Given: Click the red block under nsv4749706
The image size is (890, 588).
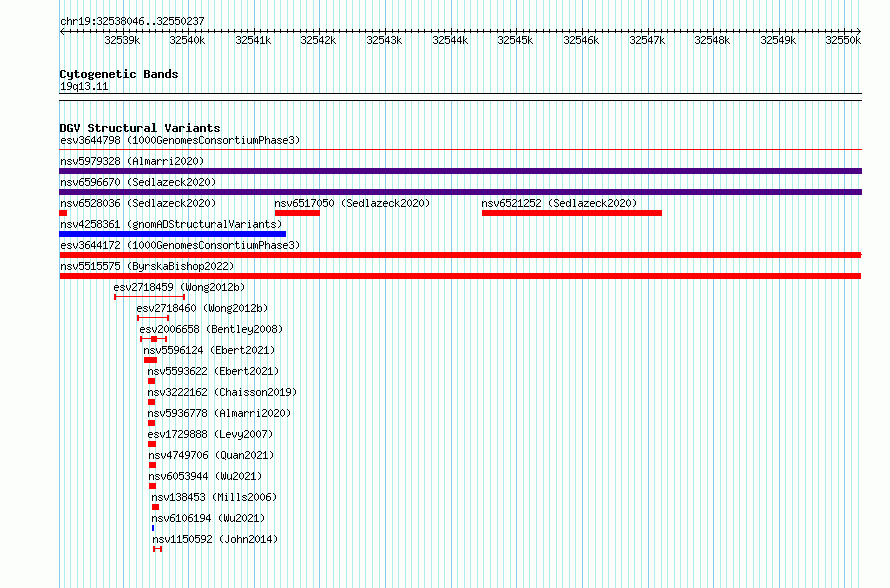Looking at the screenshot, I should click(x=153, y=465).
